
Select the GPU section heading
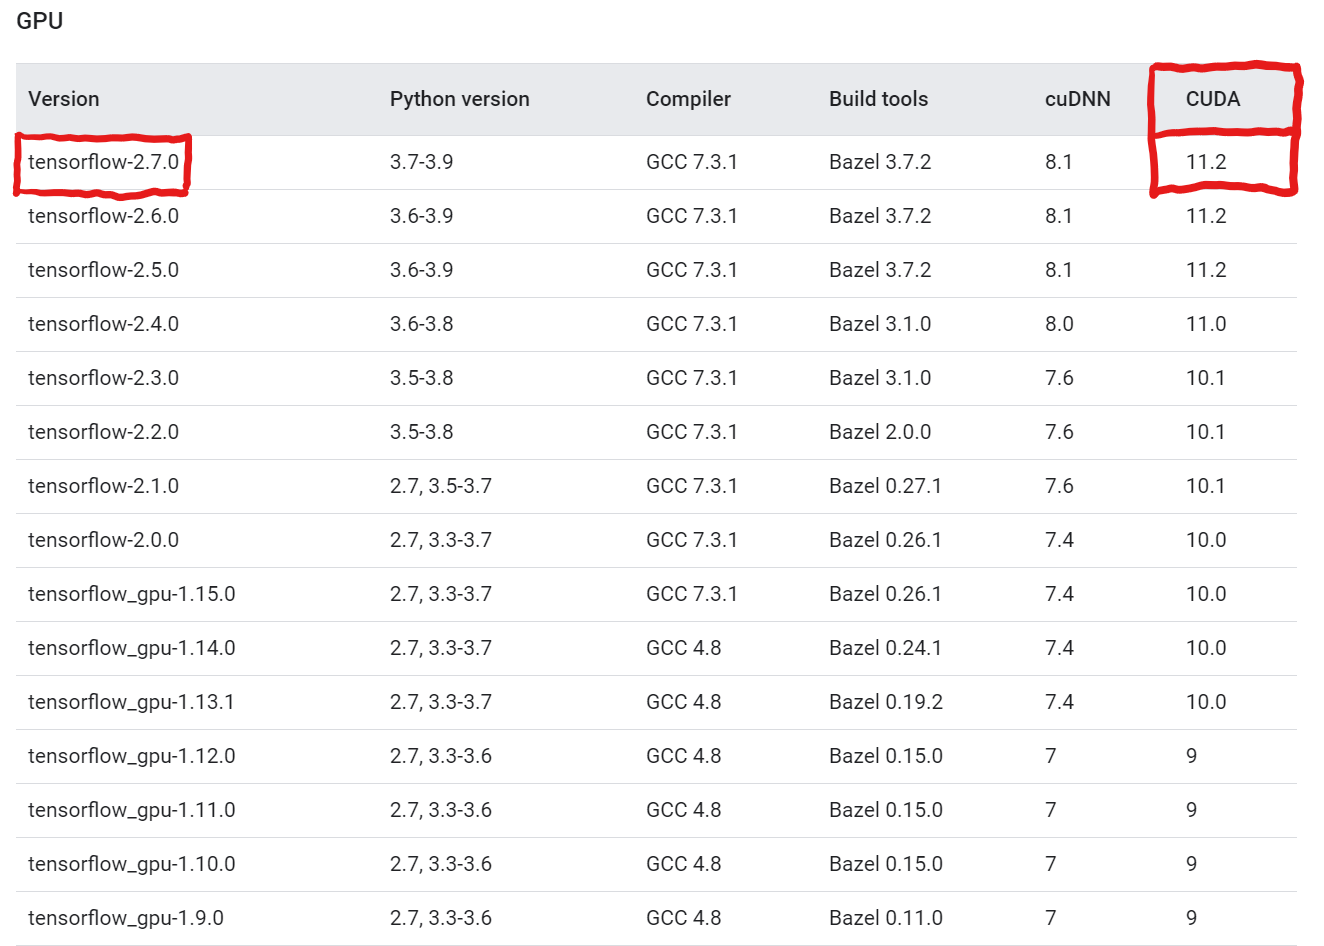pyautogui.click(x=40, y=21)
